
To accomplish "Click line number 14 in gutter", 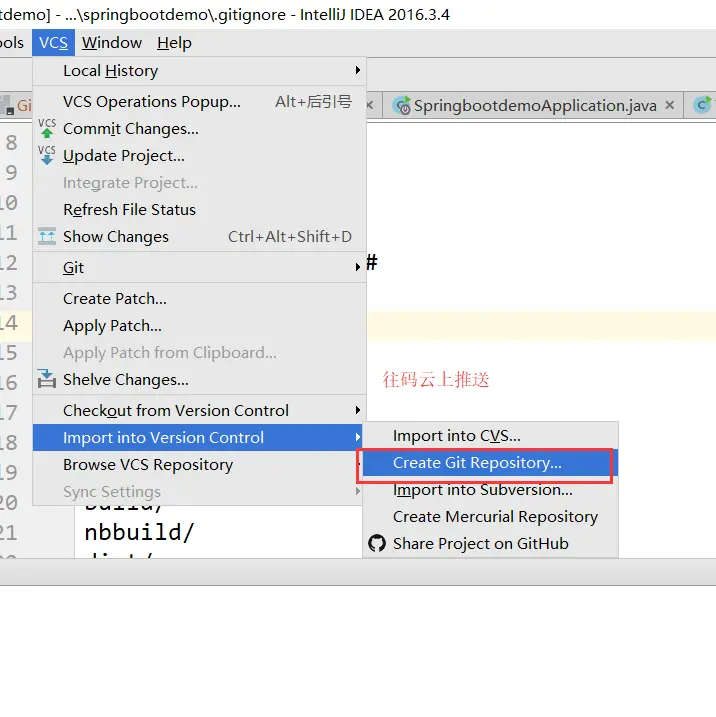I will 9,323.
